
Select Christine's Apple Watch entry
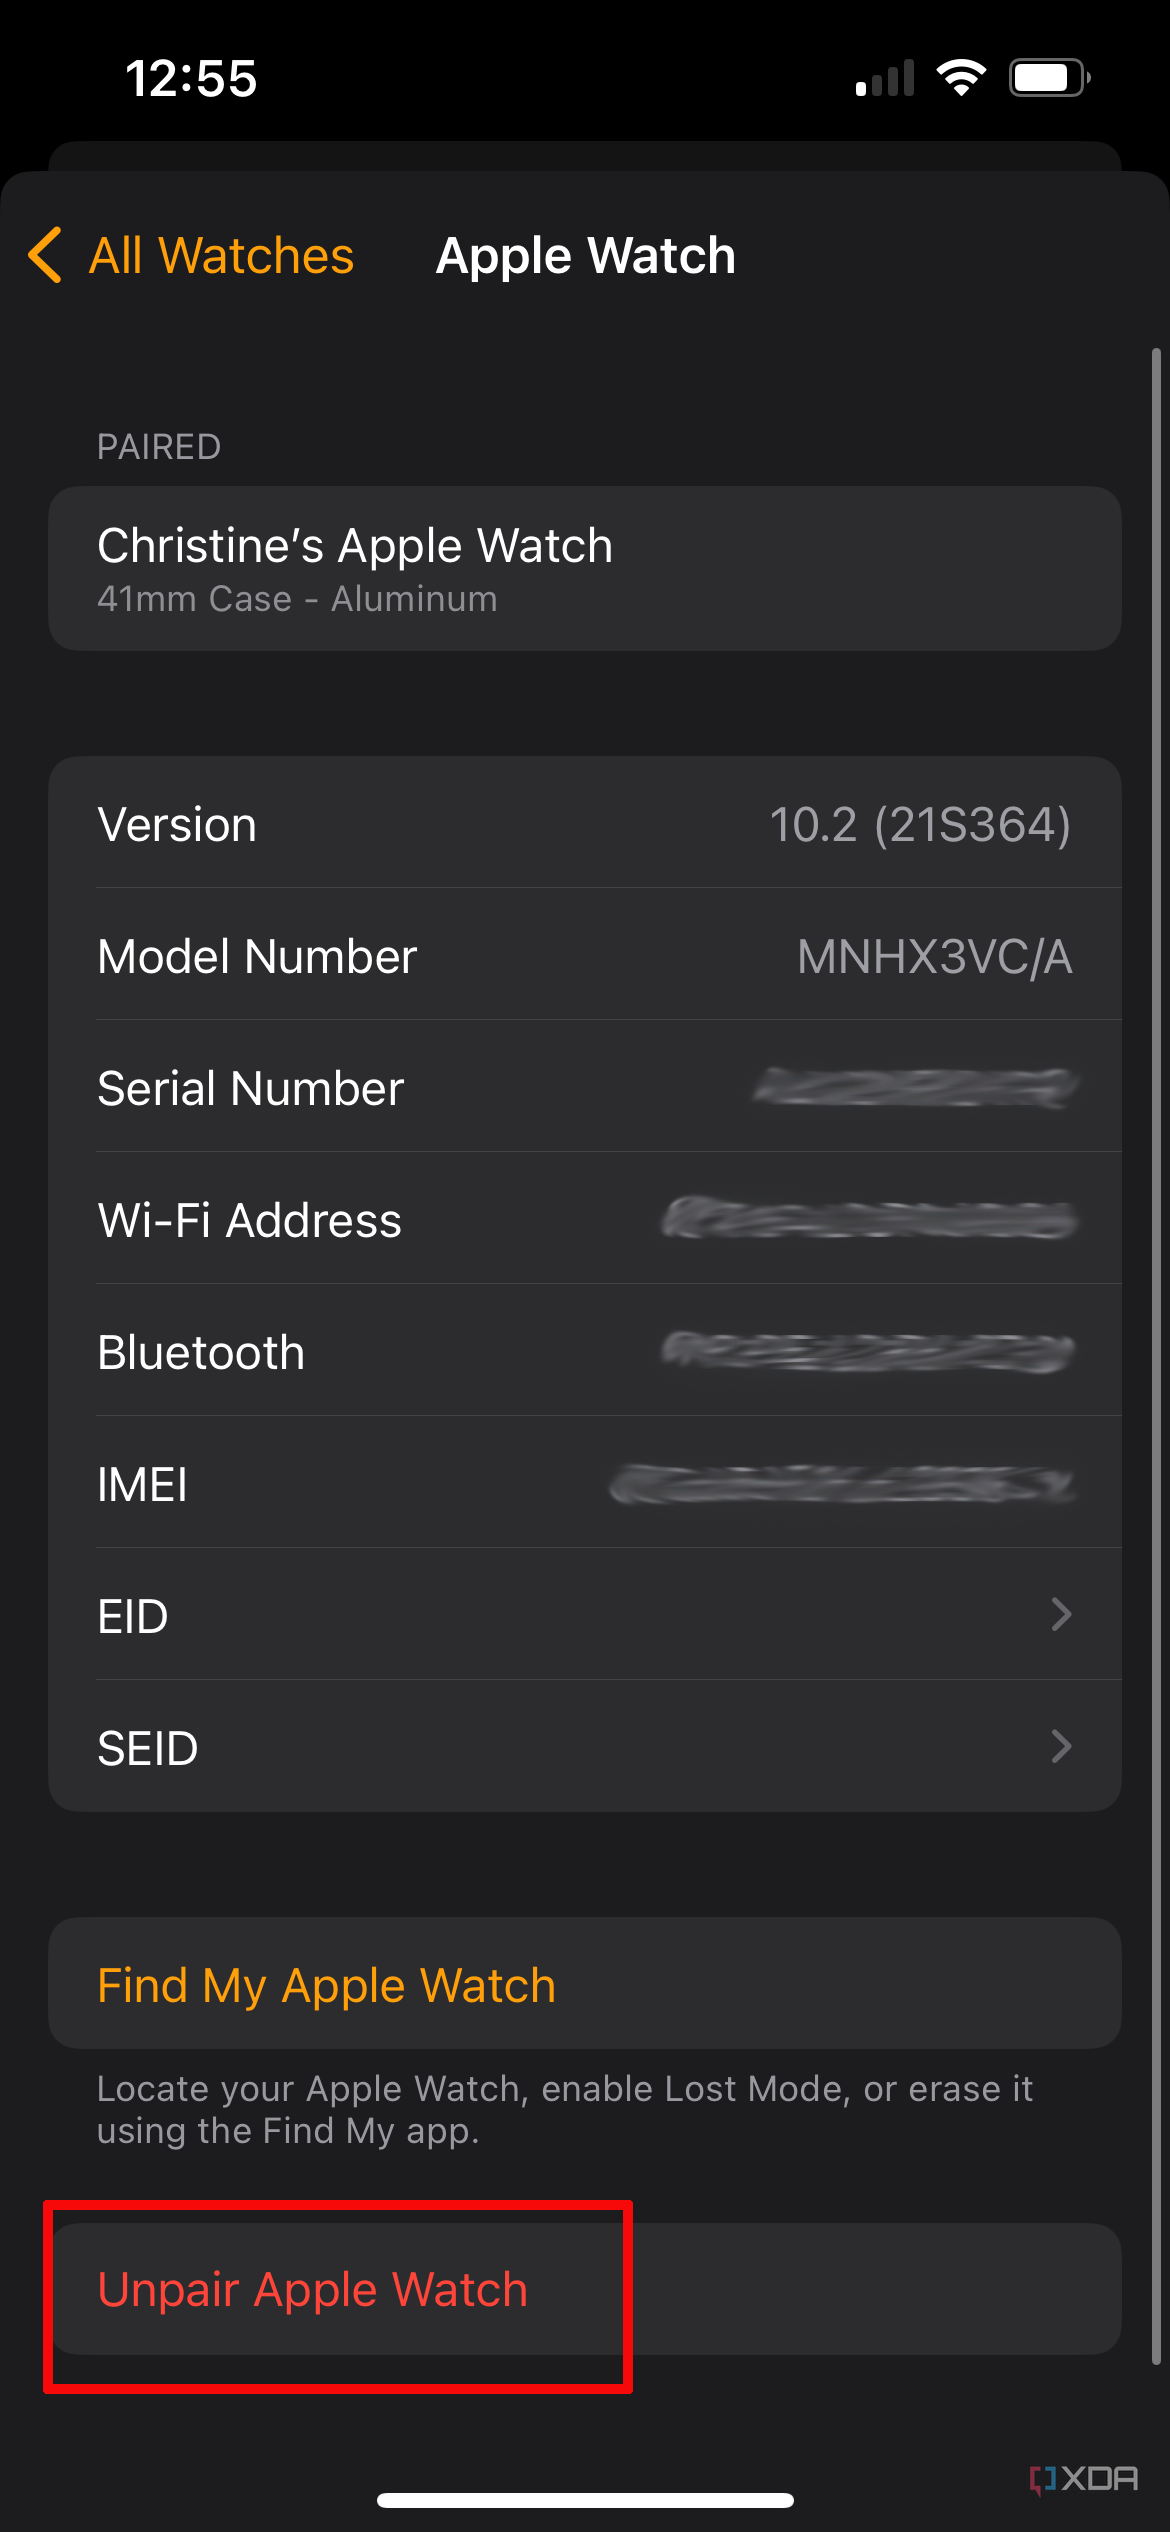584,568
